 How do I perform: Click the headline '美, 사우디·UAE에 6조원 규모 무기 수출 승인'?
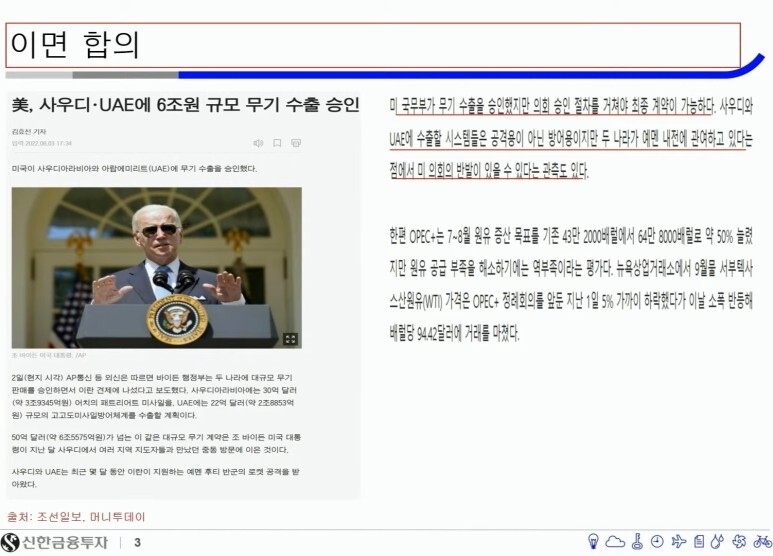(x=185, y=104)
